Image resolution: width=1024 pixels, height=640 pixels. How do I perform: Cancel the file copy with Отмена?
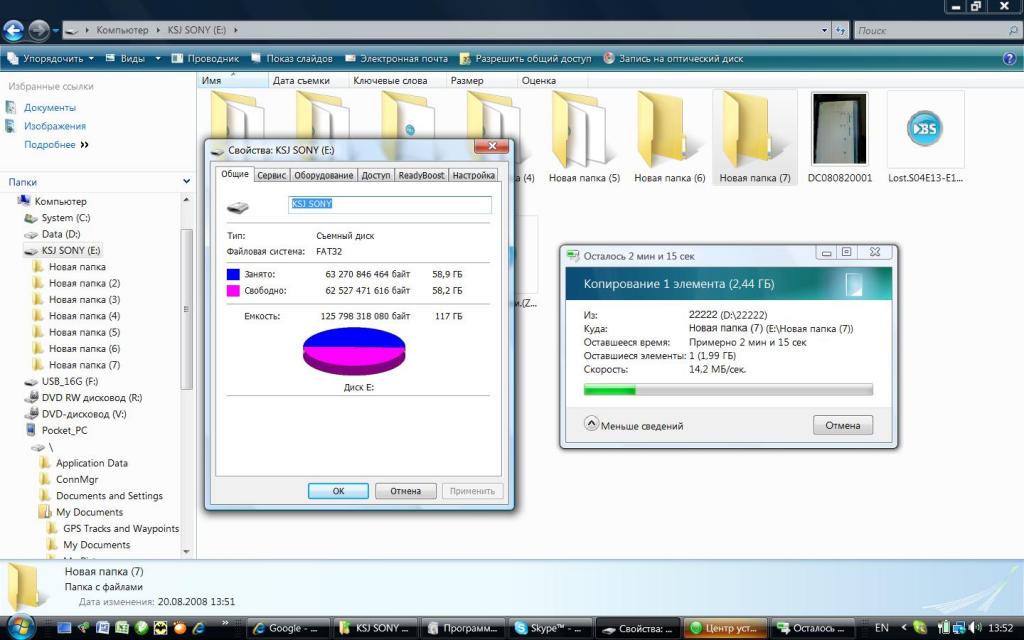(842, 425)
